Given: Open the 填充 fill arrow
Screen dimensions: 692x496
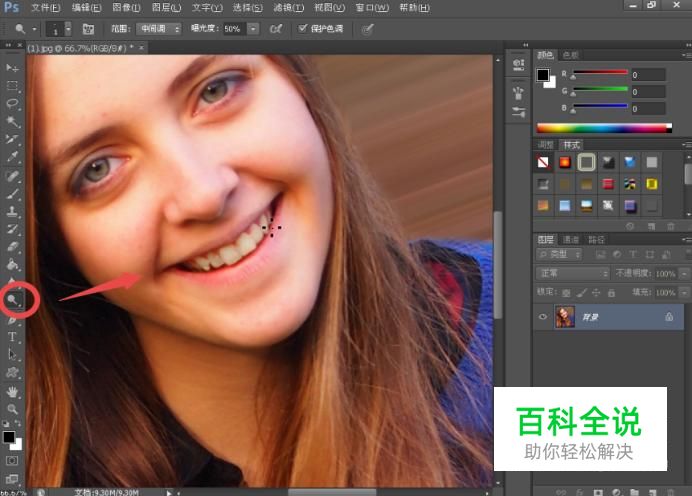Looking at the screenshot, I should [x=684, y=293].
